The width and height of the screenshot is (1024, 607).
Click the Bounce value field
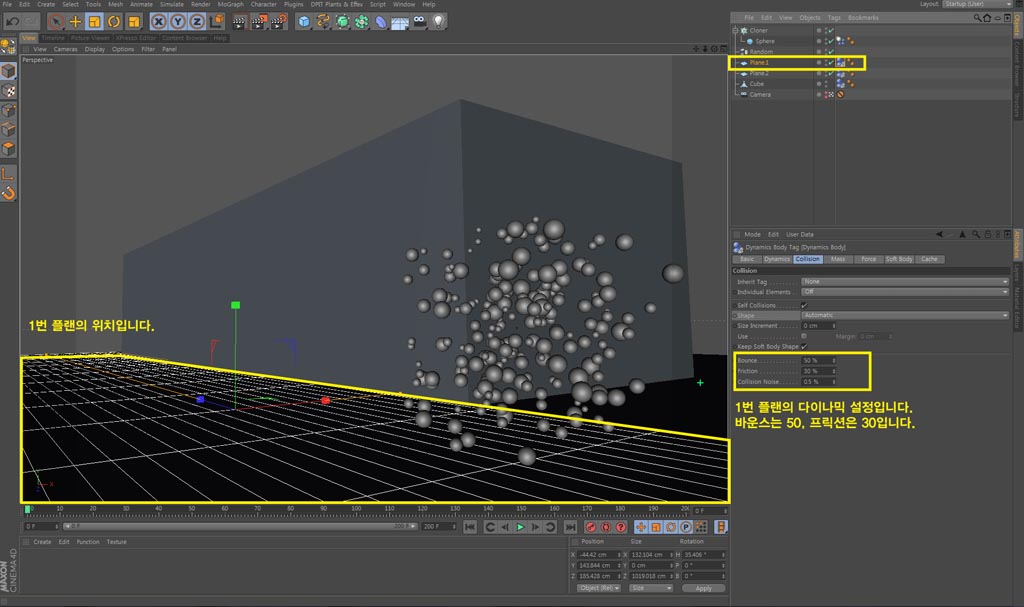coord(815,360)
